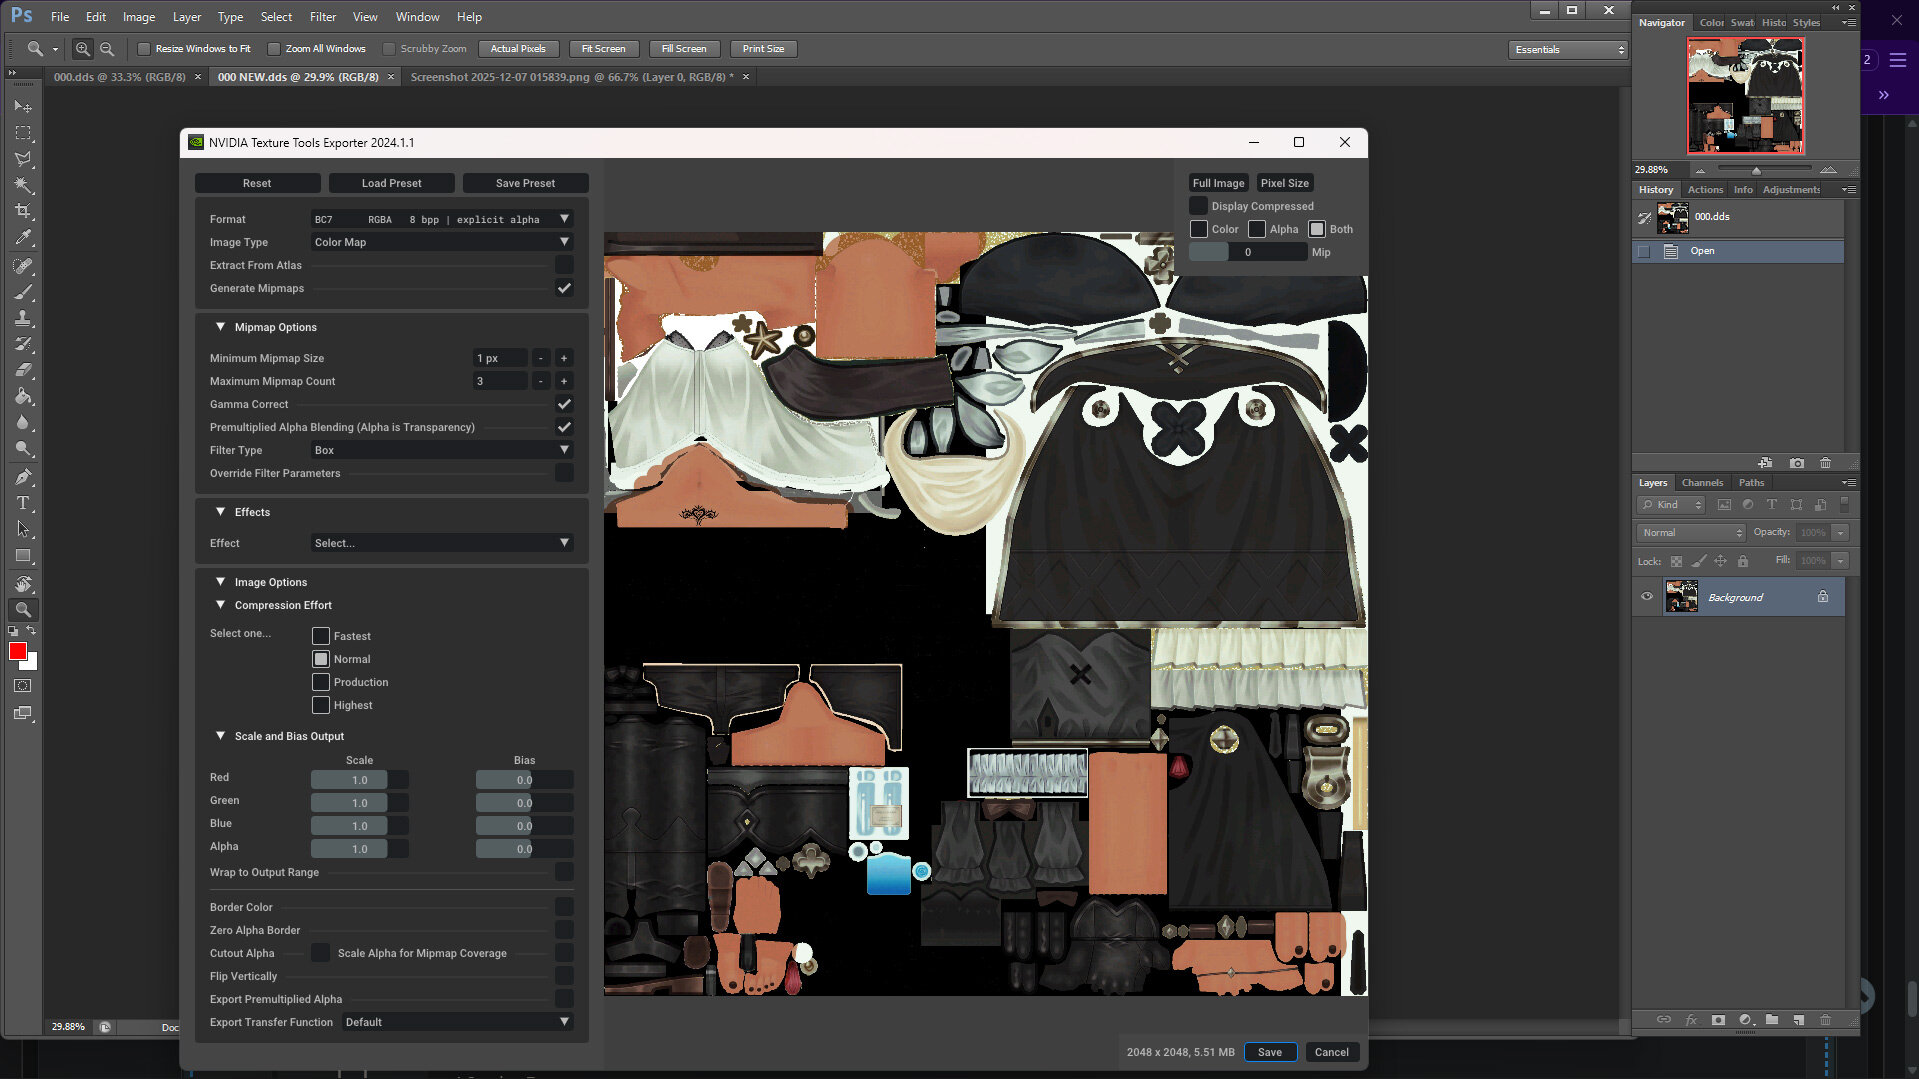Enable the Display Compressed checkbox
Screen dimensions: 1919x1079
click(x=1198, y=206)
